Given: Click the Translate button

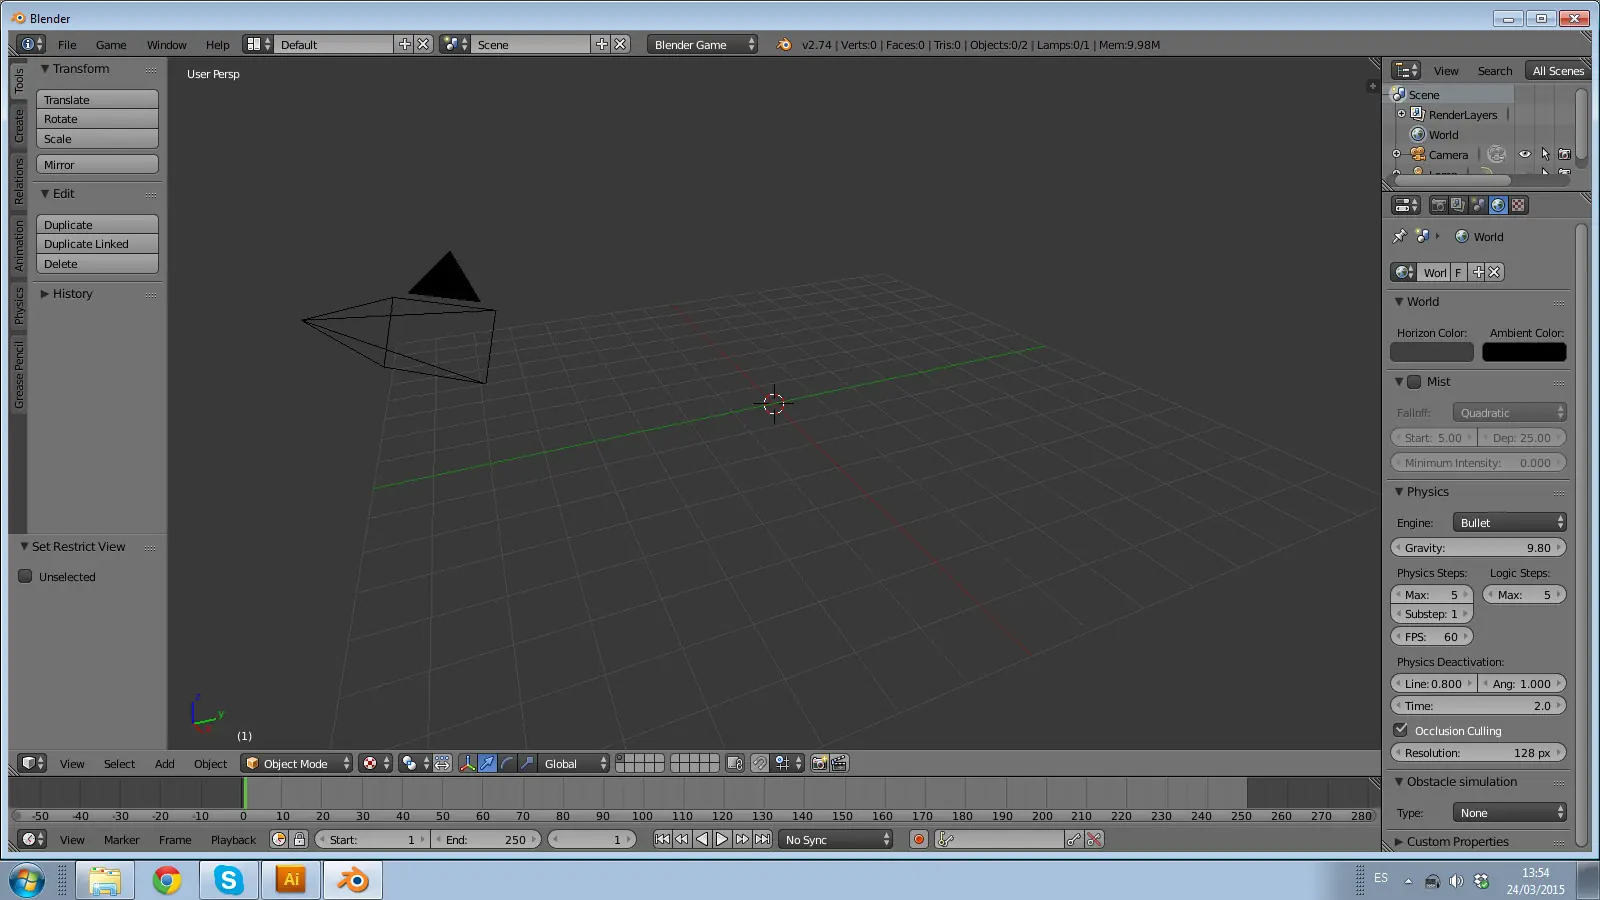Looking at the screenshot, I should pos(97,99).
